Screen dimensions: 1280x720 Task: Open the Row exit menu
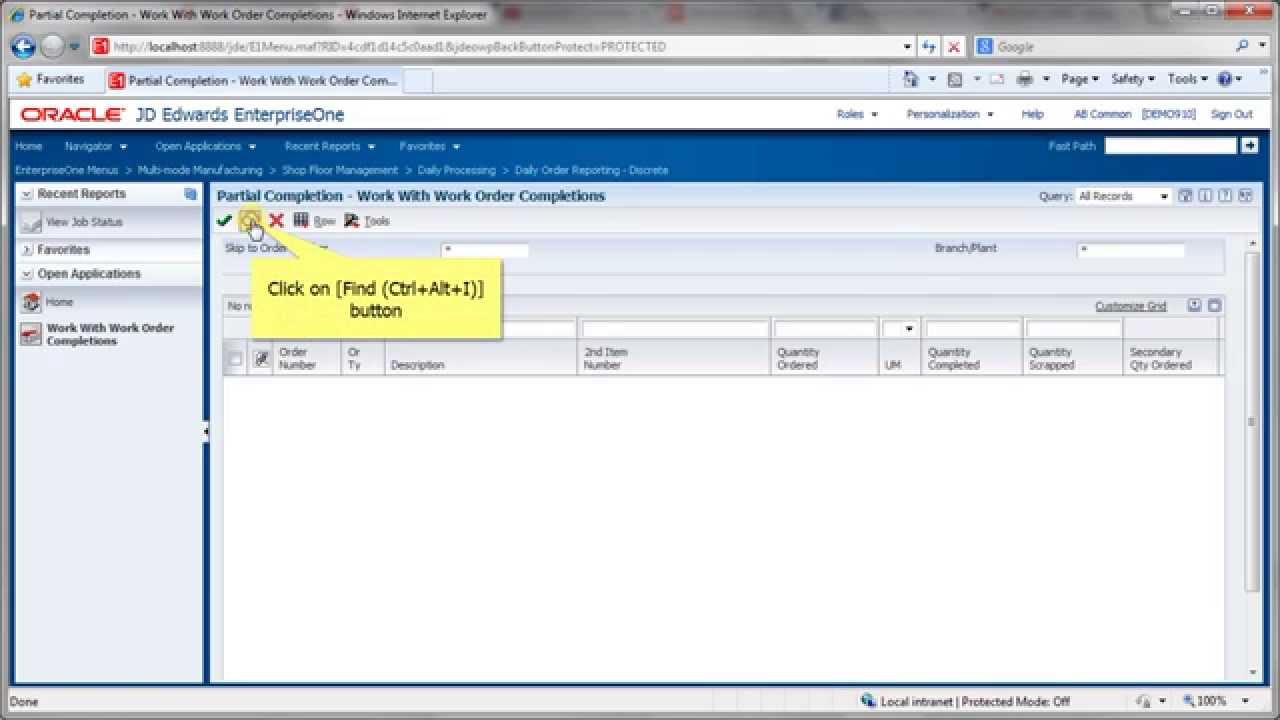tap(315, 221)
